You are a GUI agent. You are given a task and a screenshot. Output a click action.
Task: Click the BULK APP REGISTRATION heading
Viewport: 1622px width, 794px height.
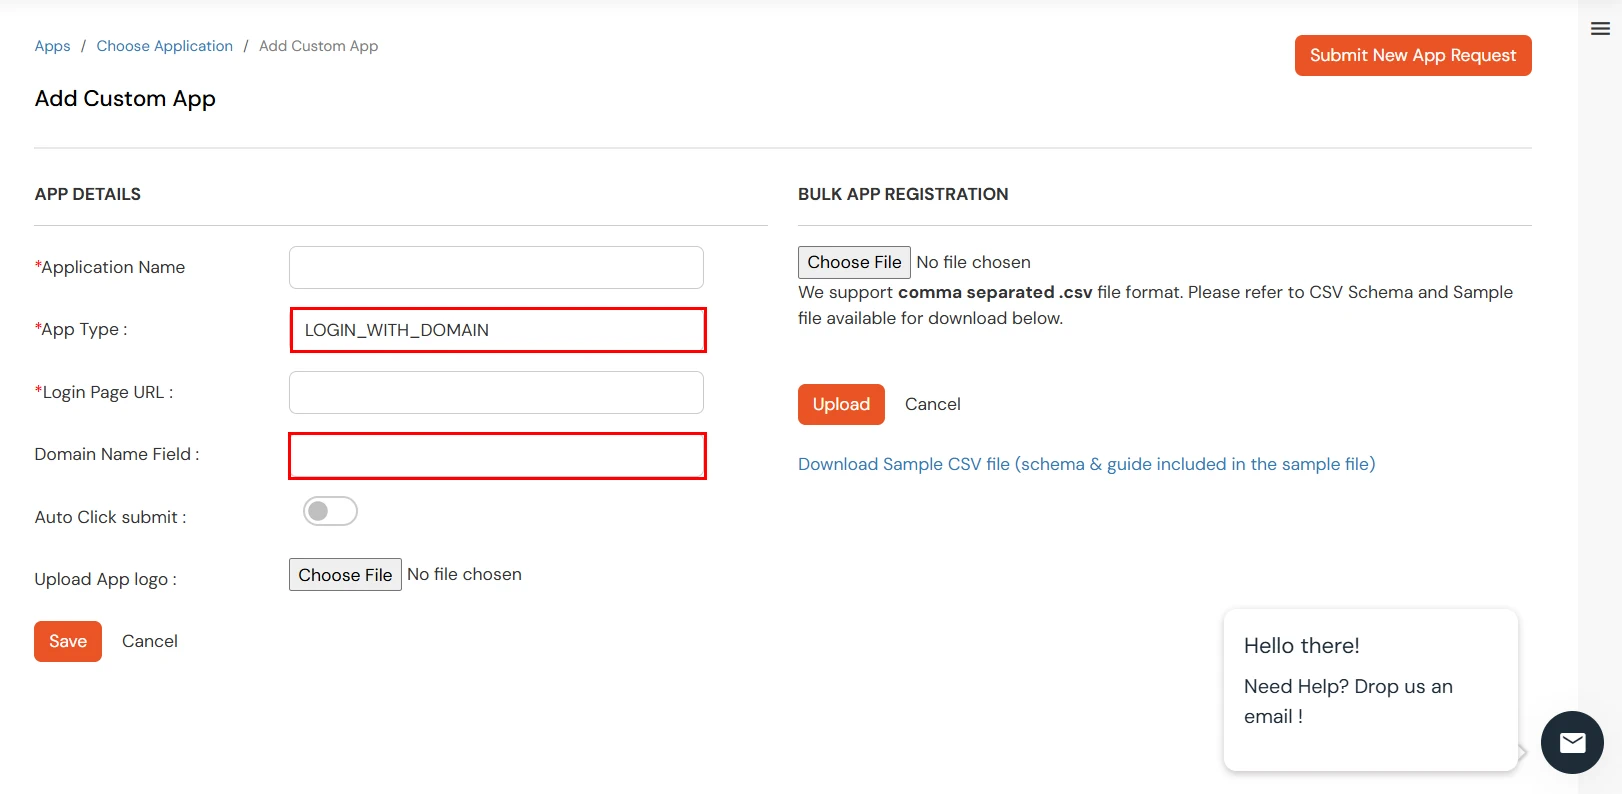point(903,194)
